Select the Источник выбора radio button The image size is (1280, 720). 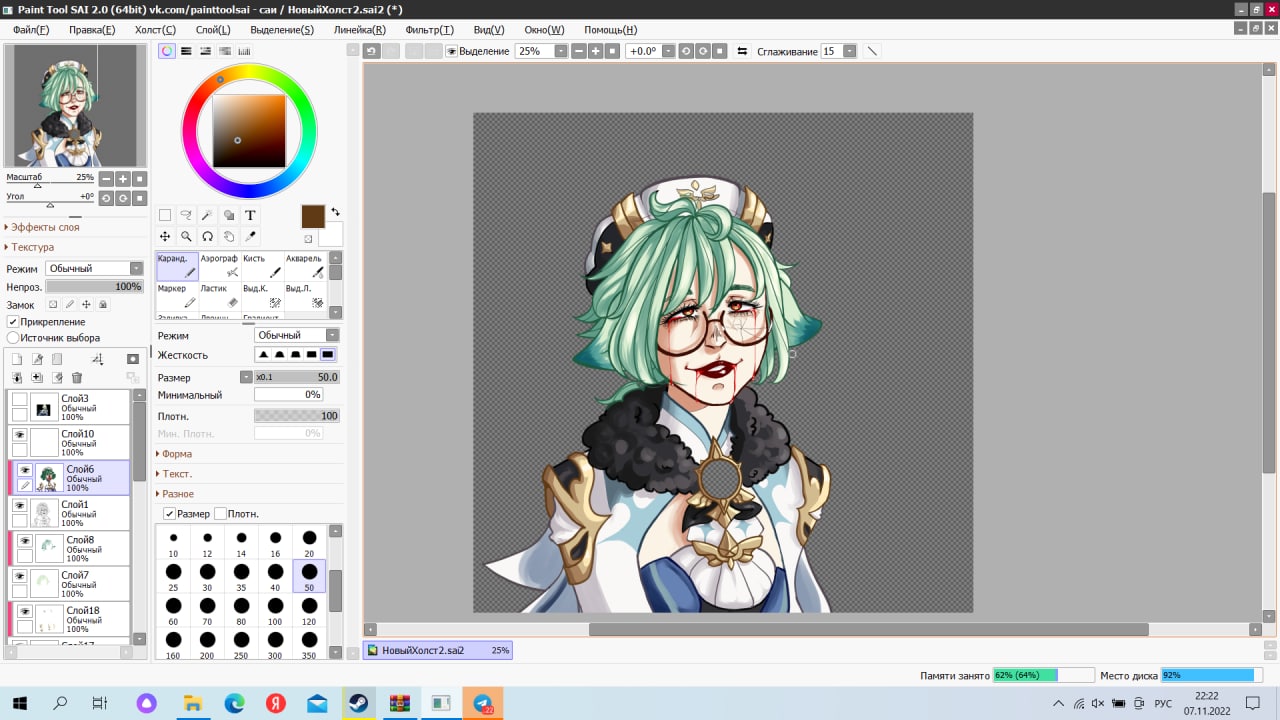pos(13,338)
